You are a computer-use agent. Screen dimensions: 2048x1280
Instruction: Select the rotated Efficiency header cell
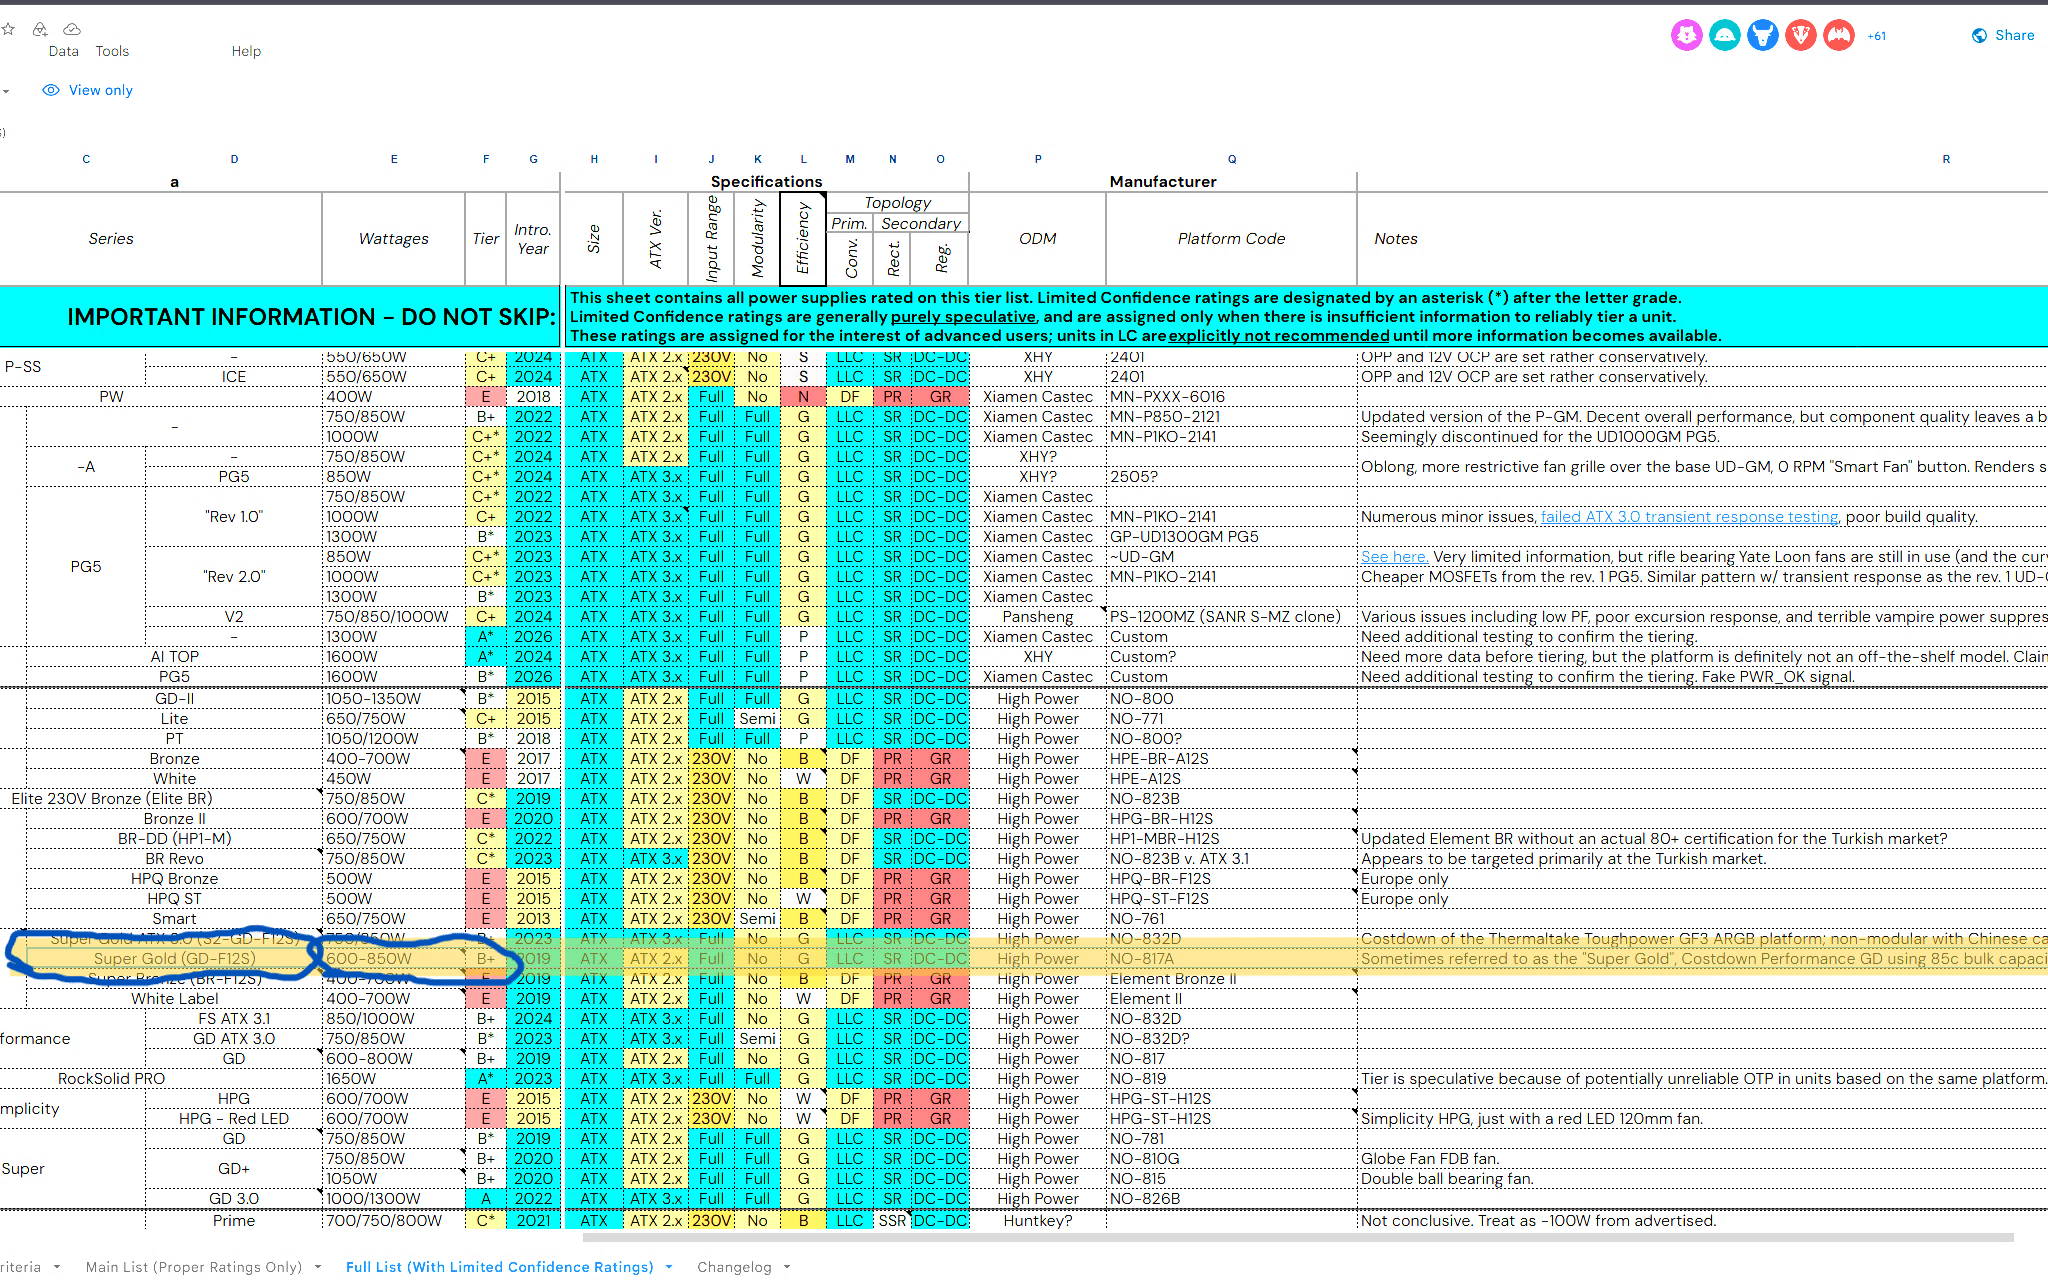pyautogui.click(x=803, y=239)
